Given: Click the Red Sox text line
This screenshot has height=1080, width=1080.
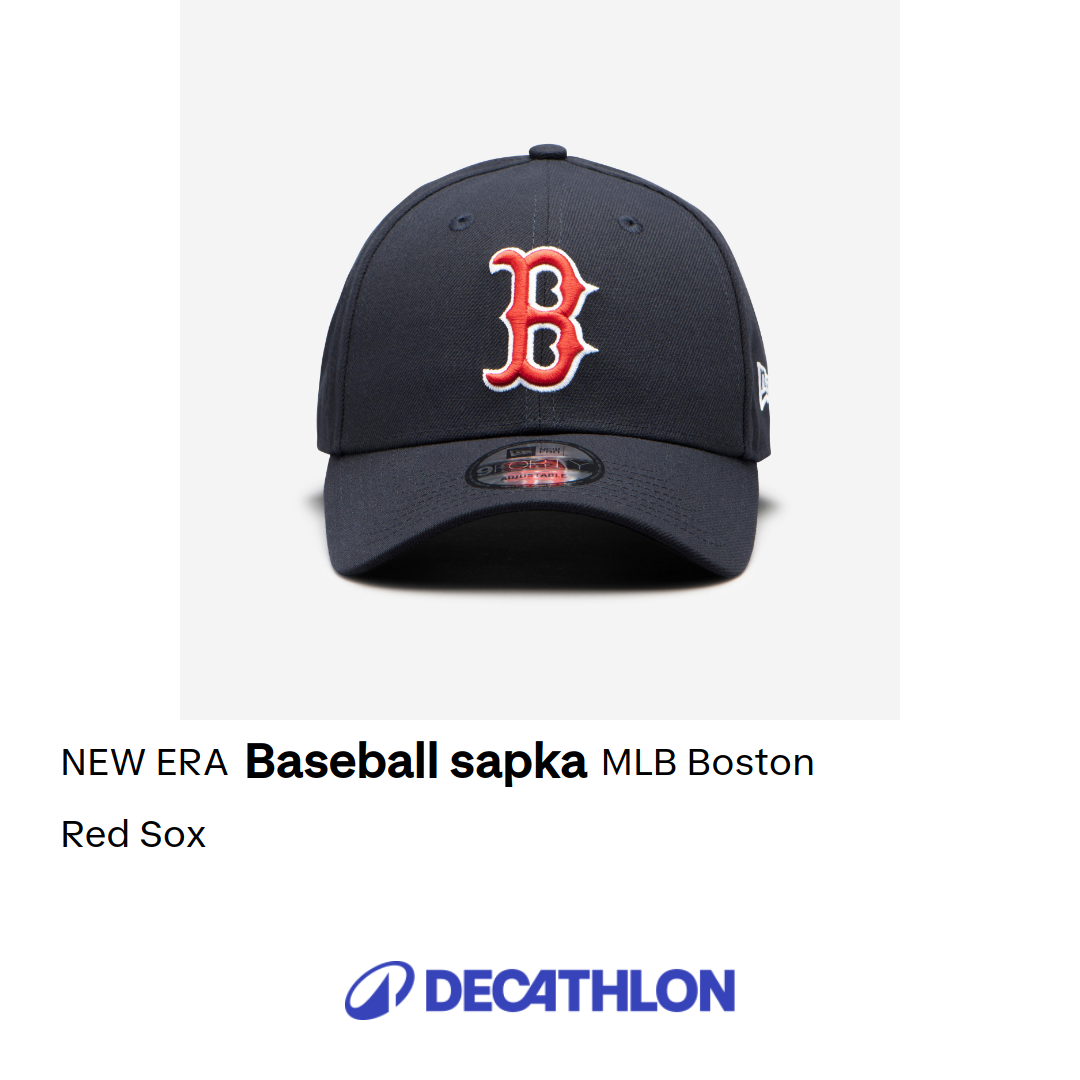Looking at the screenshot, I should tap(134, 835).
